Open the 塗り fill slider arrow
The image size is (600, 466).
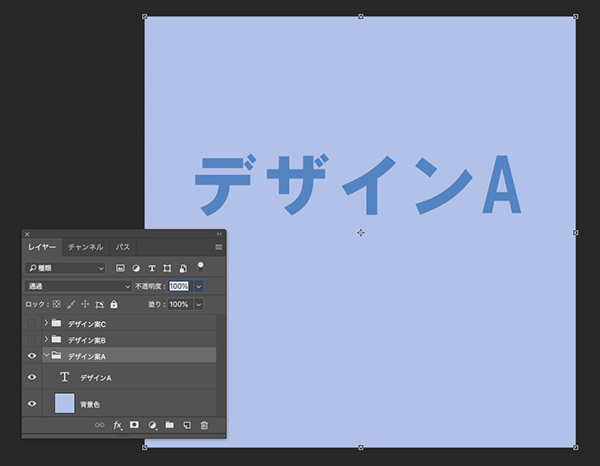pos(199,305)
